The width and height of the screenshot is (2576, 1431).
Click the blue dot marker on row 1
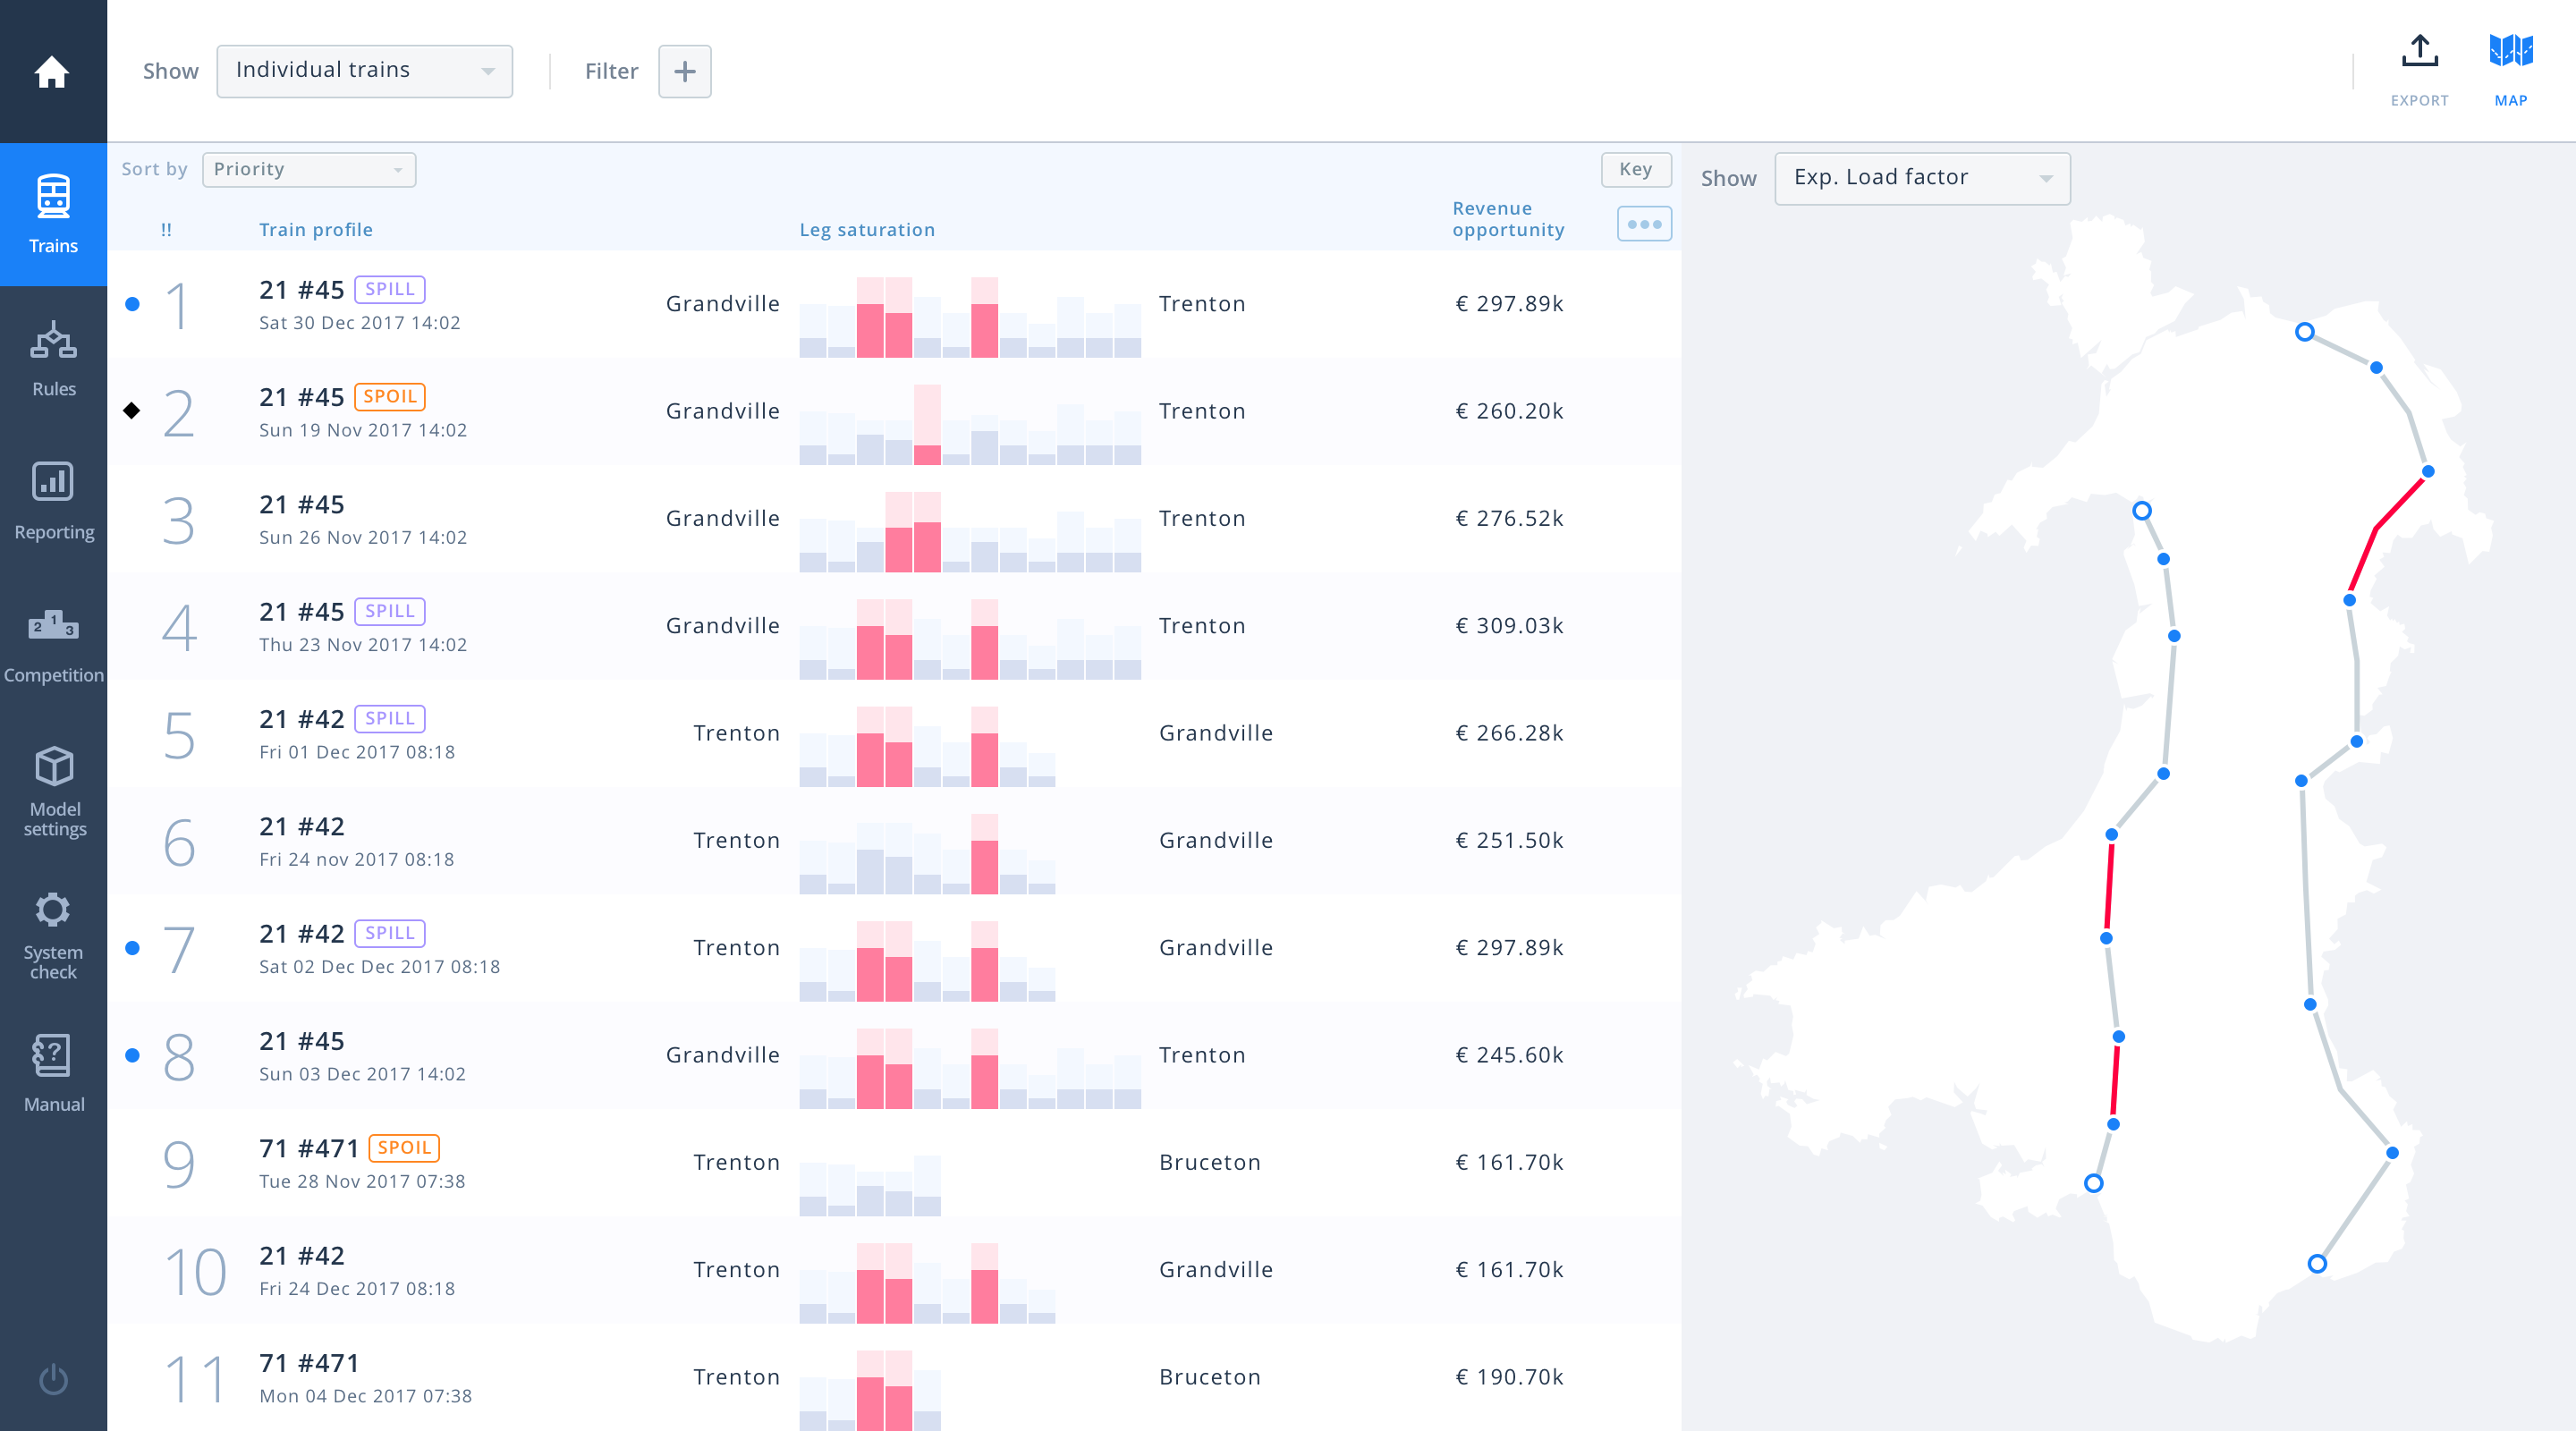click(132, 304)
